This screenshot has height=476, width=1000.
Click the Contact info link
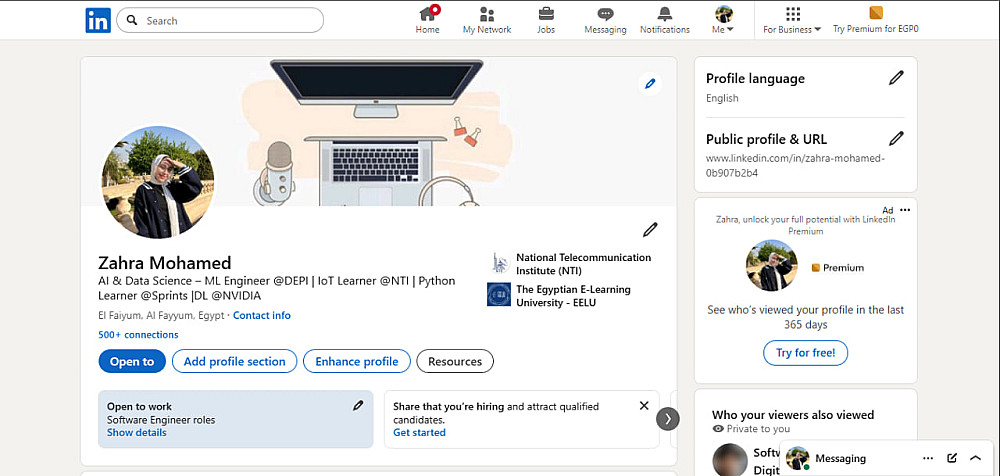pos(261,315)
